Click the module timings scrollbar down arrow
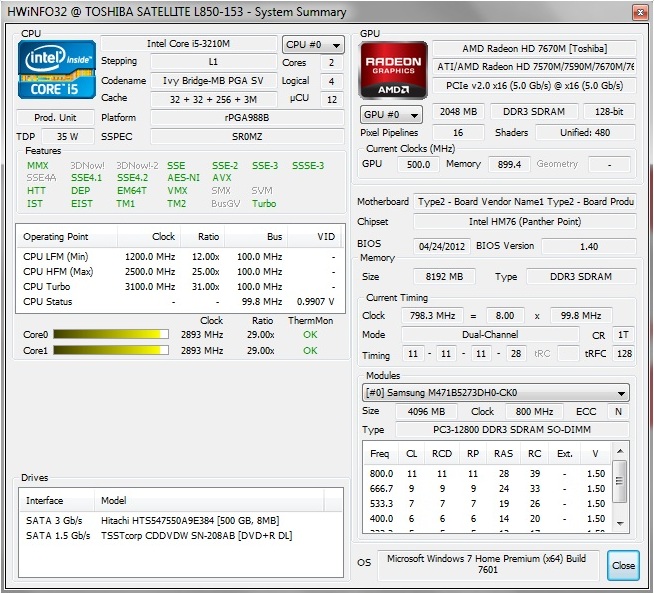The width and height of the screenshot is (654, 593). (x=620, y=523)
